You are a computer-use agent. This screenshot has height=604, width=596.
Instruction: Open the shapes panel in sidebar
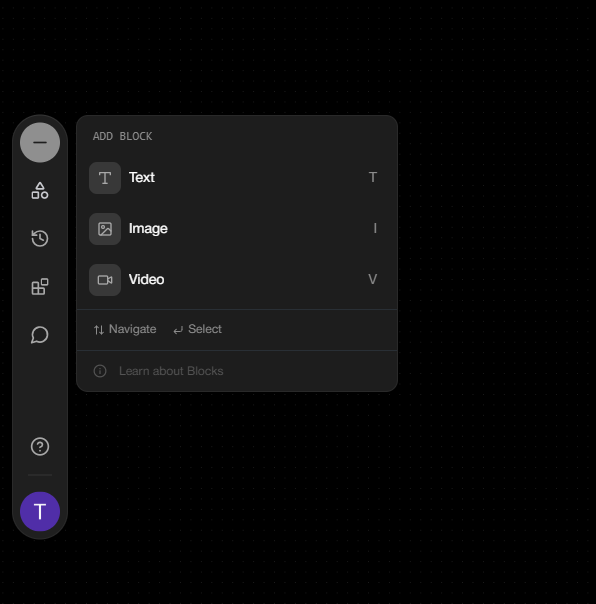[40, 191]
